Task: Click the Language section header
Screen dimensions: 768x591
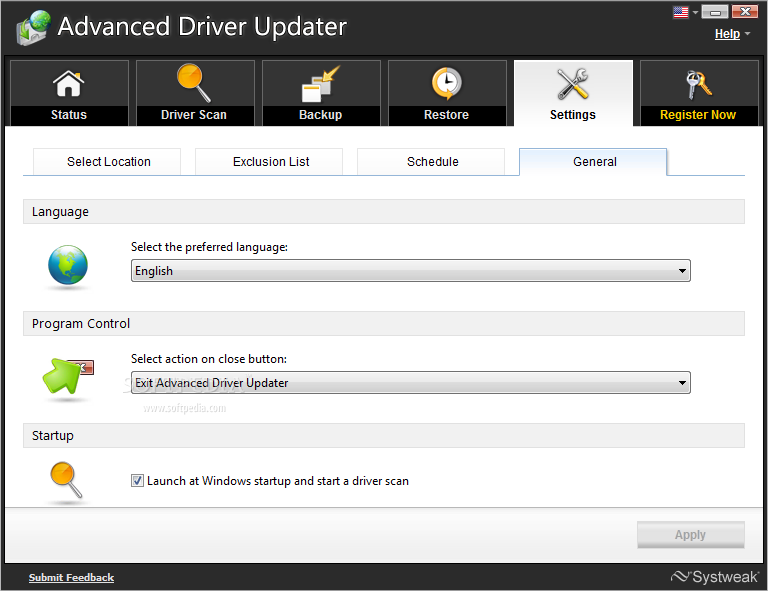Action: click(x=384, y=212)
